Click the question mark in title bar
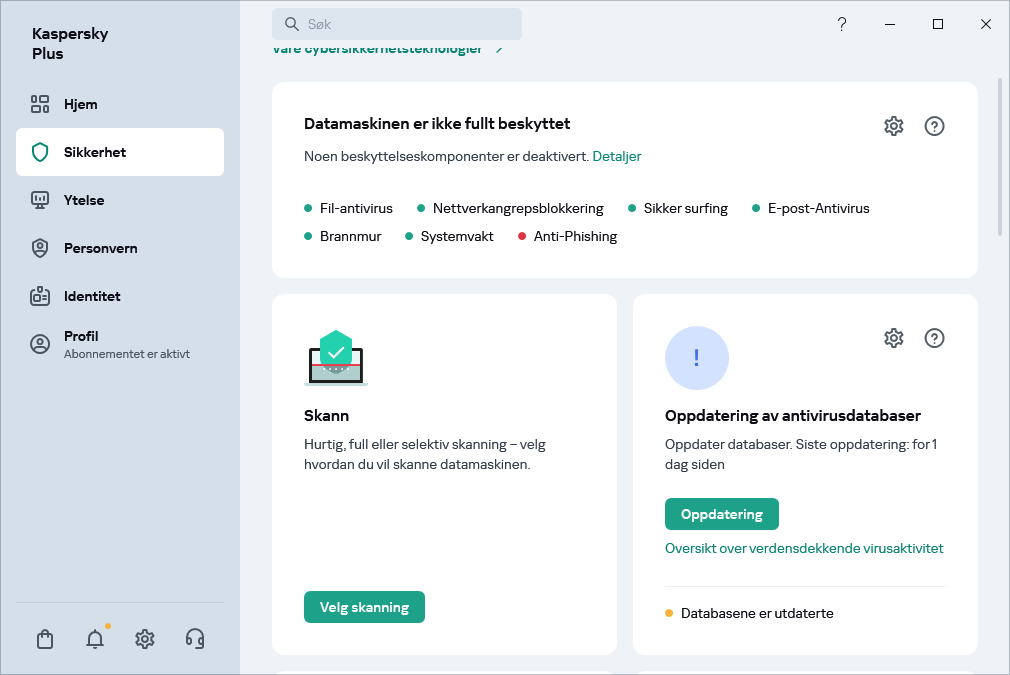Image resolution: width=1010 pixels, height=675 pixels. click(x=842, y=24)
